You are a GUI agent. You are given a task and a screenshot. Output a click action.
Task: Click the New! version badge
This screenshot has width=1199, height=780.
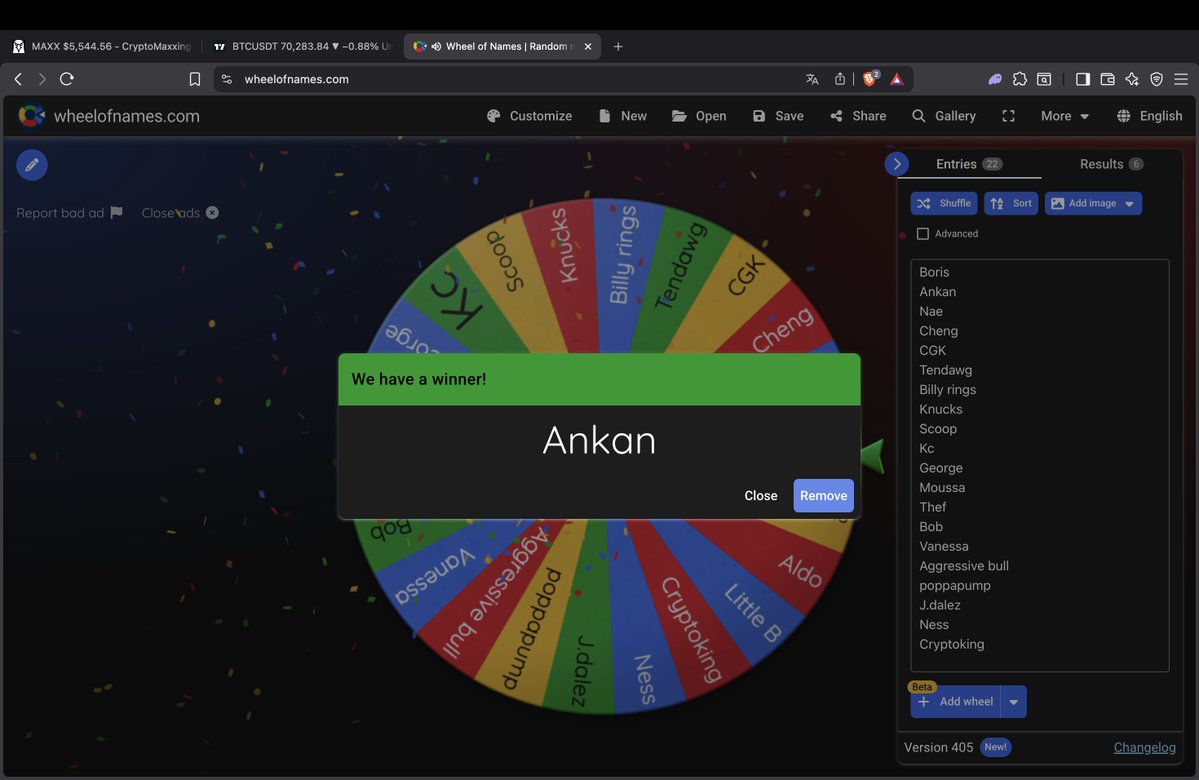995,747
